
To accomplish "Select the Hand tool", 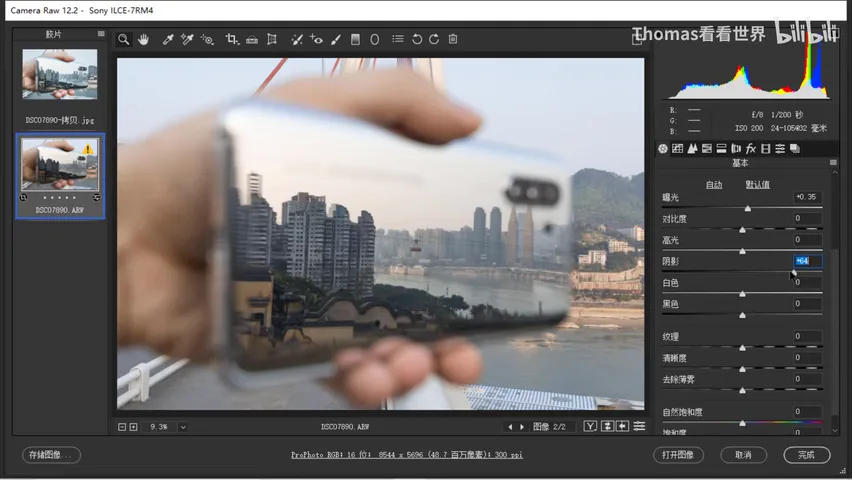I will click(143, 39).
